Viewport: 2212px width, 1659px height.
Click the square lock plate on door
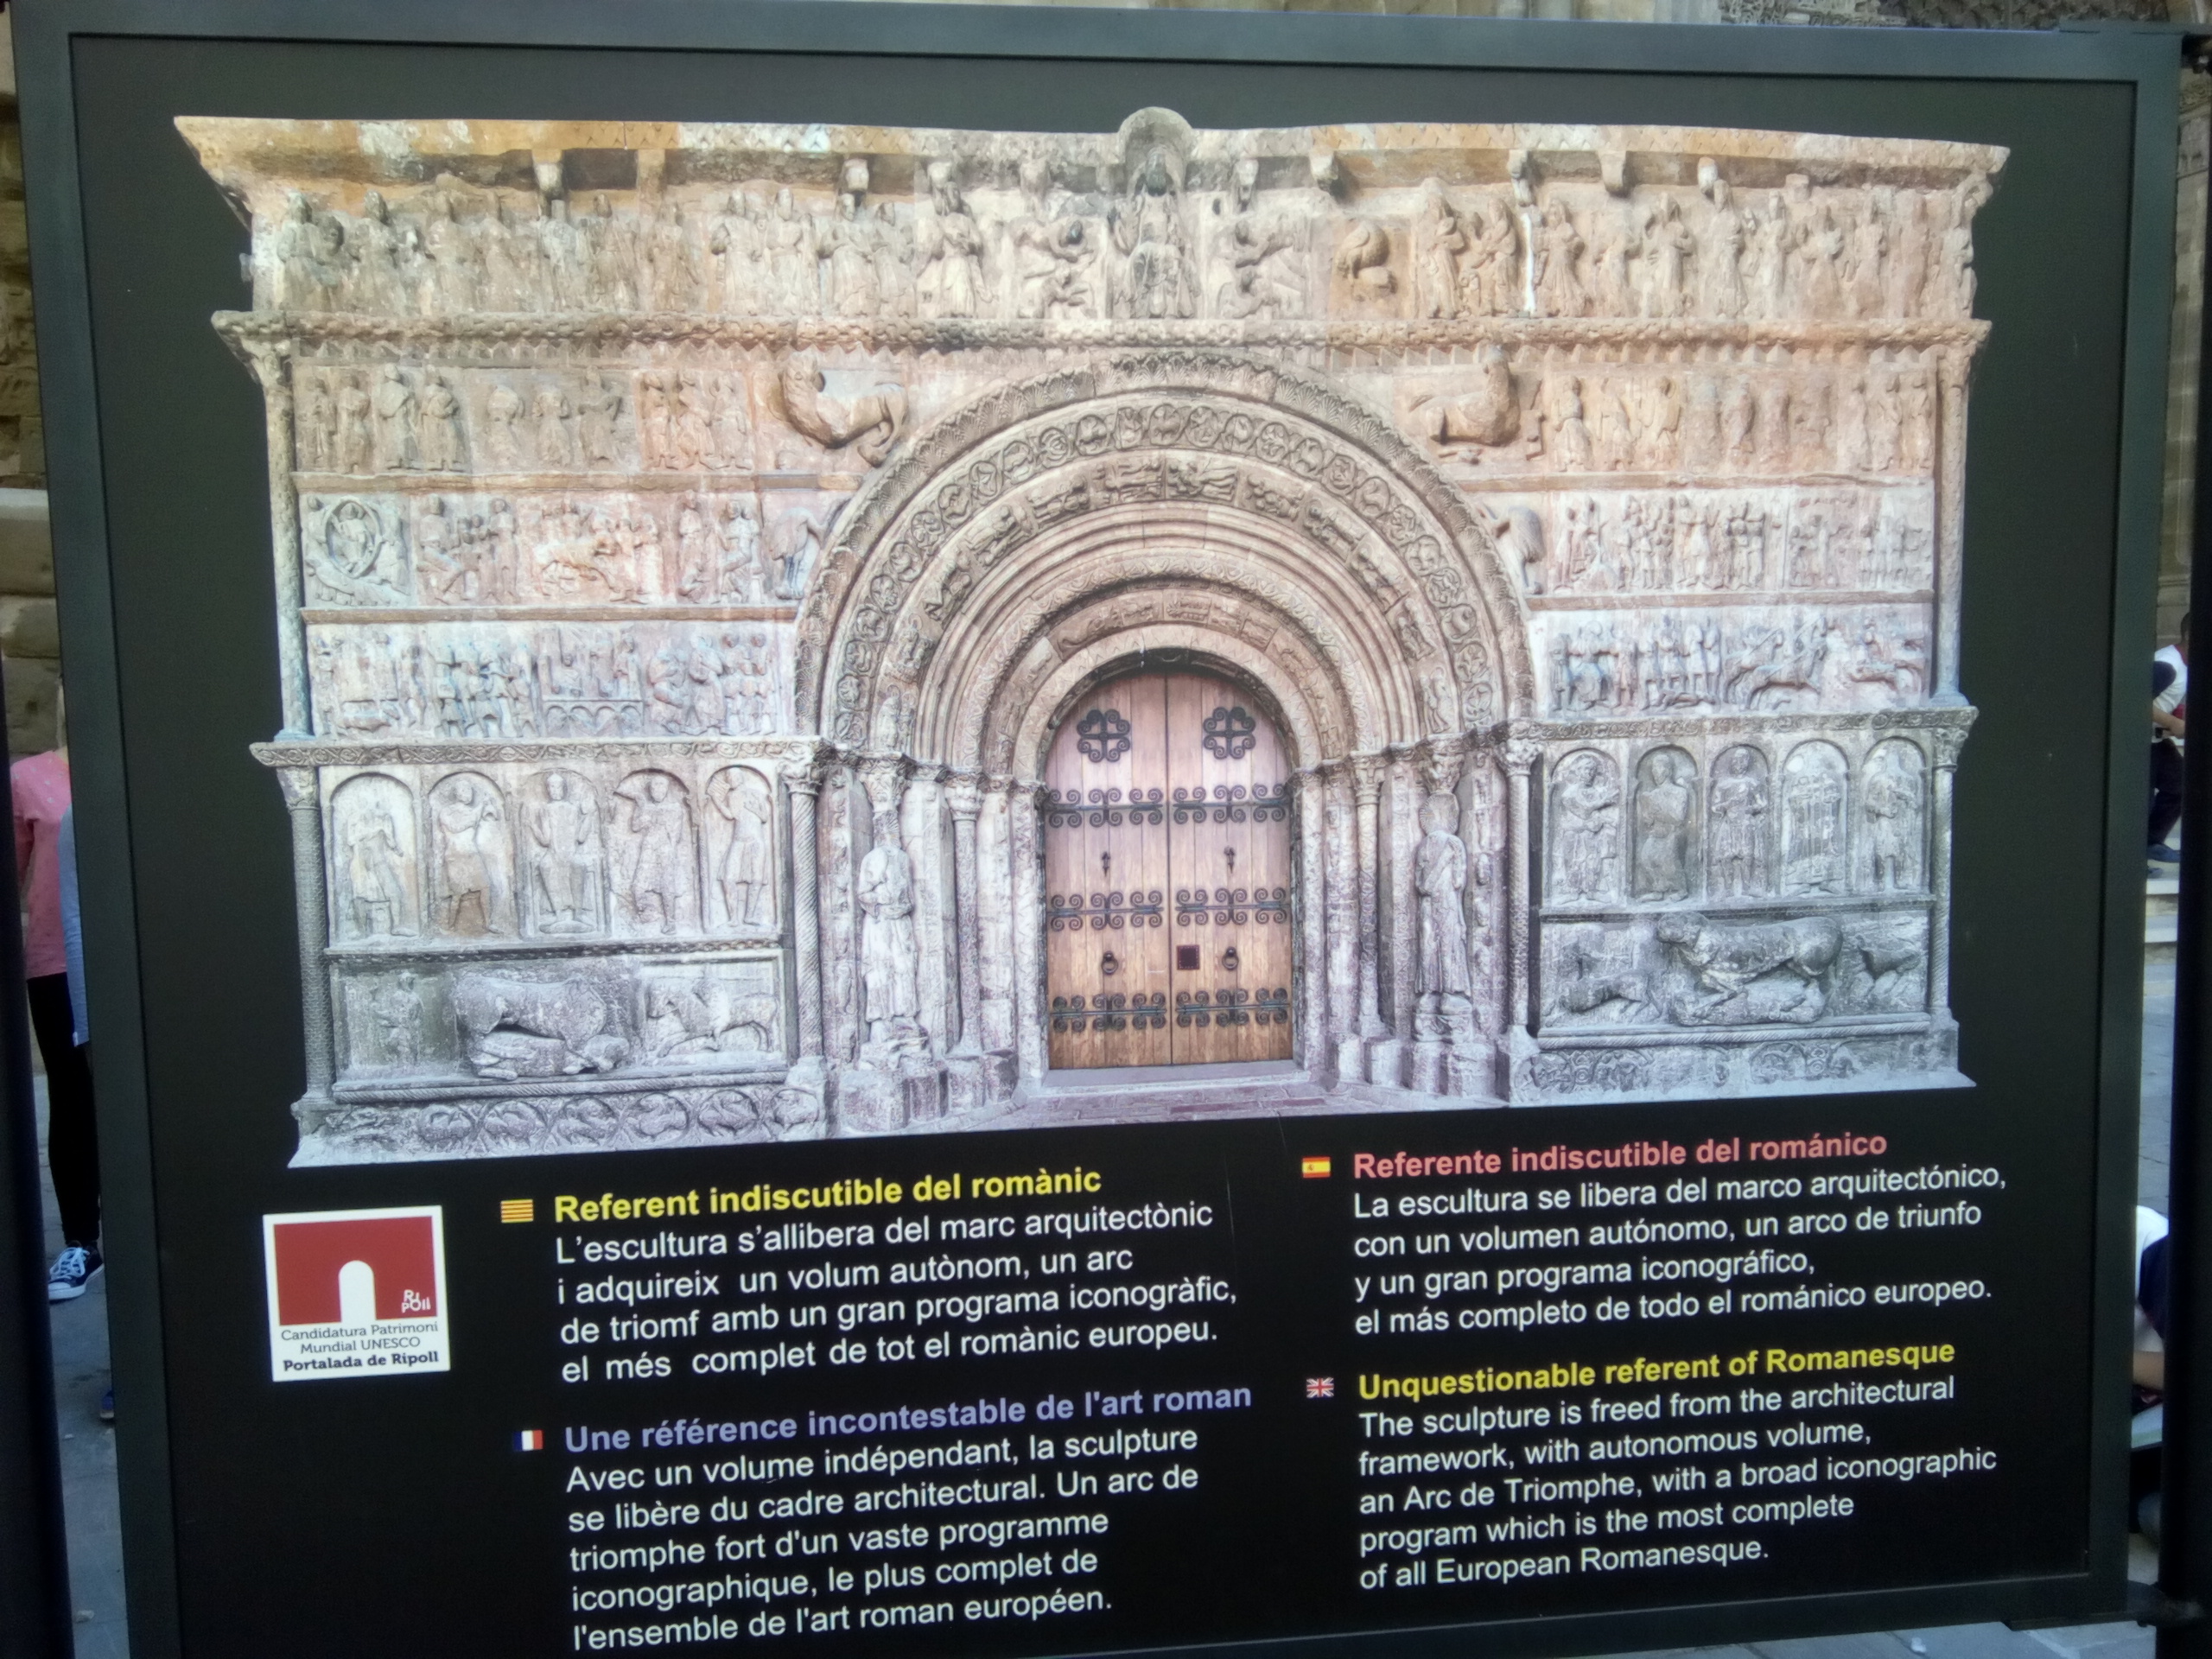(x=1186, y=957)
